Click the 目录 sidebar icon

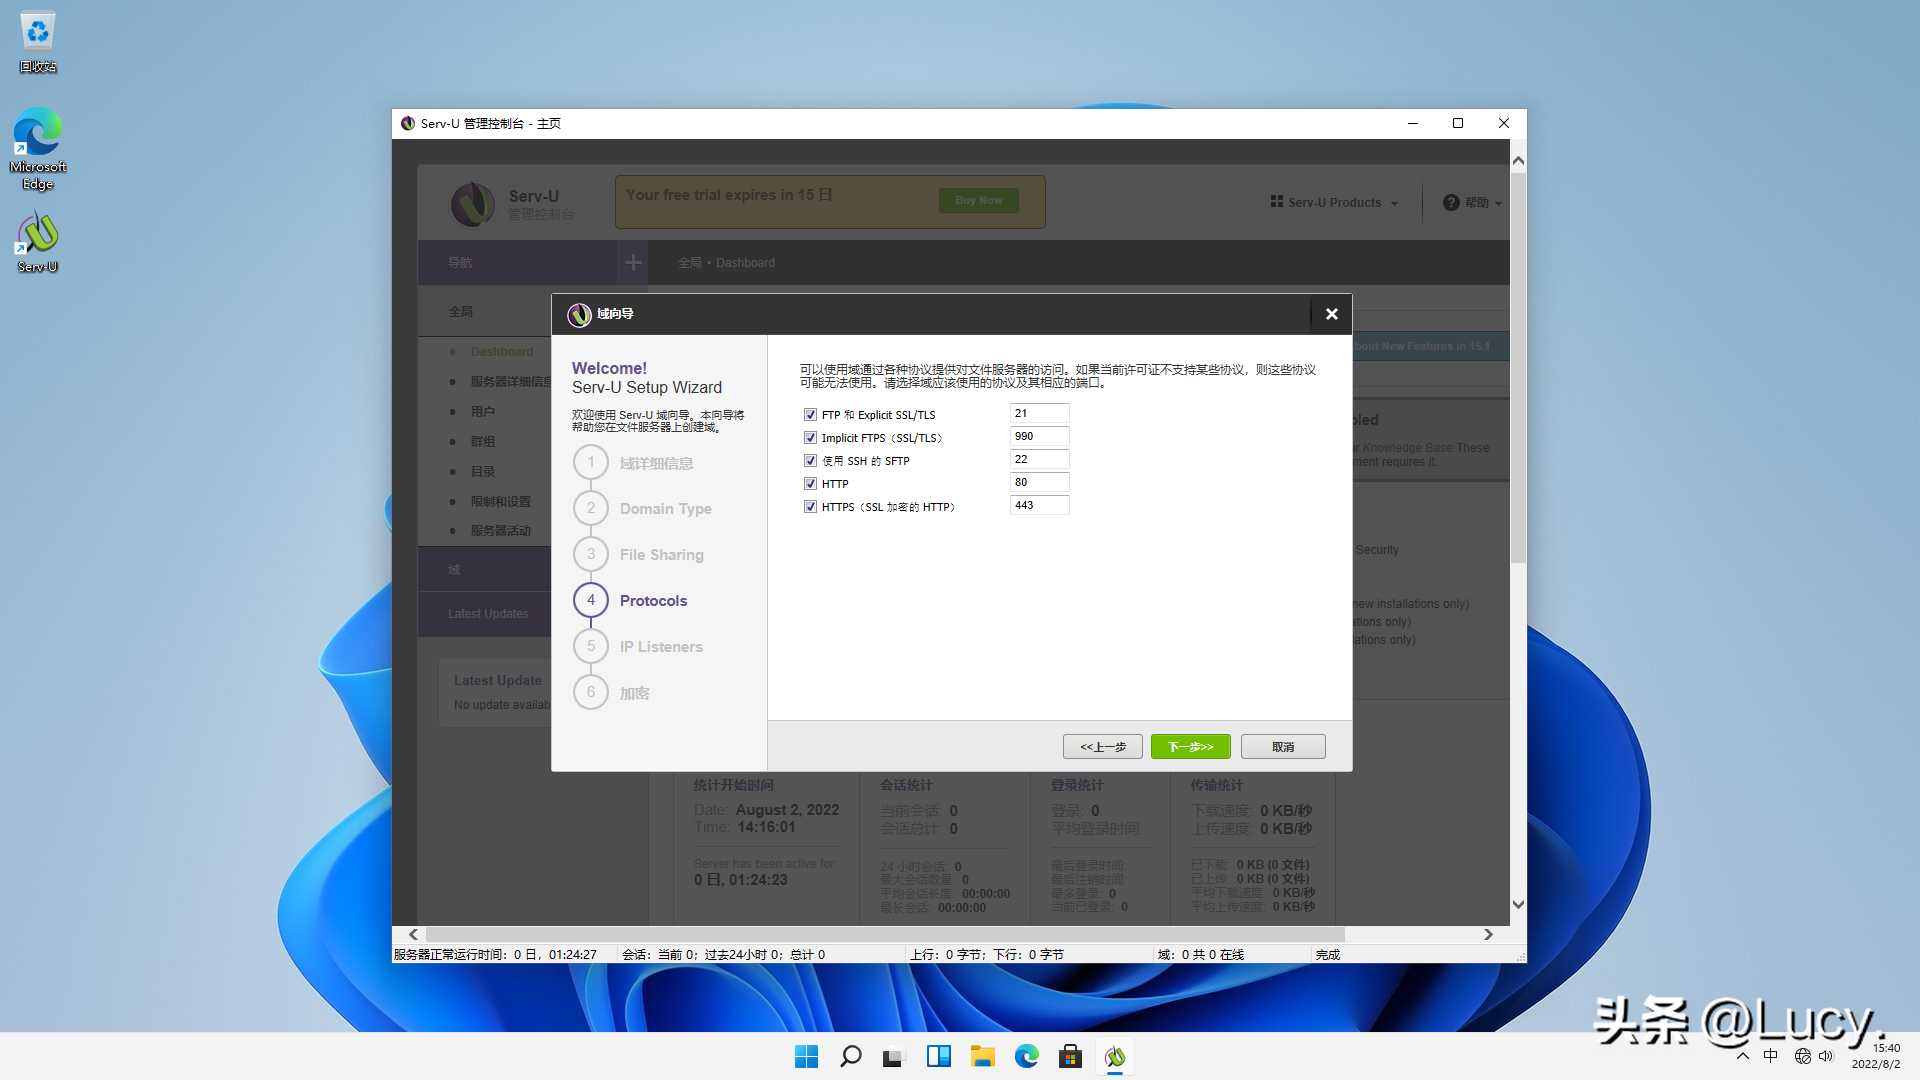pyautogui.click(x=483, y=472)
